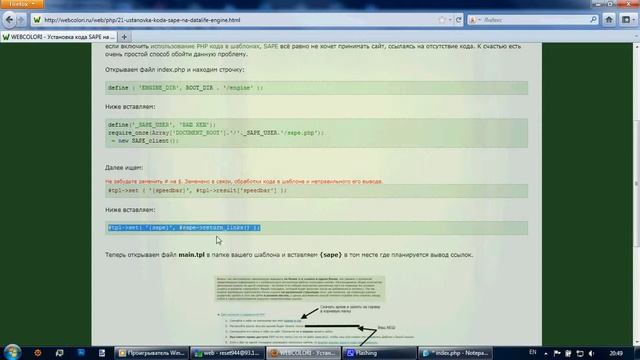Click the define ENGINE_DIR code line
Viewport: 640px width, 360px height.
186,88
